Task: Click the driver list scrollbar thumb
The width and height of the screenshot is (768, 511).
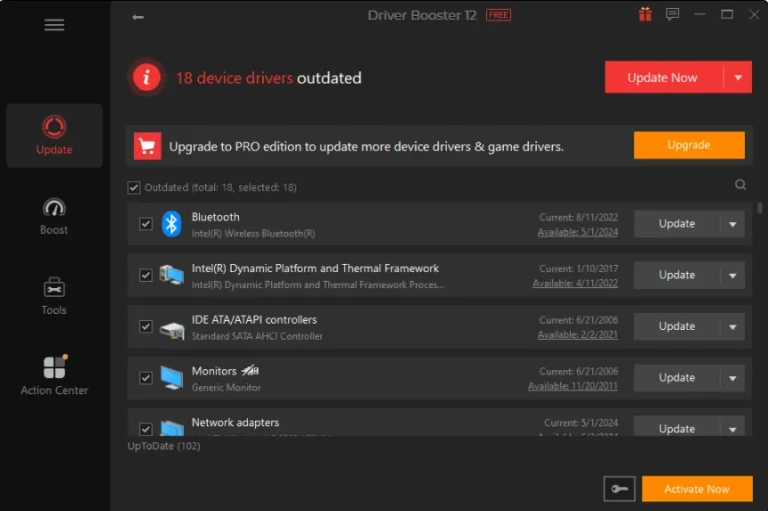Action: pyautogui.click(x=760, y=208)
